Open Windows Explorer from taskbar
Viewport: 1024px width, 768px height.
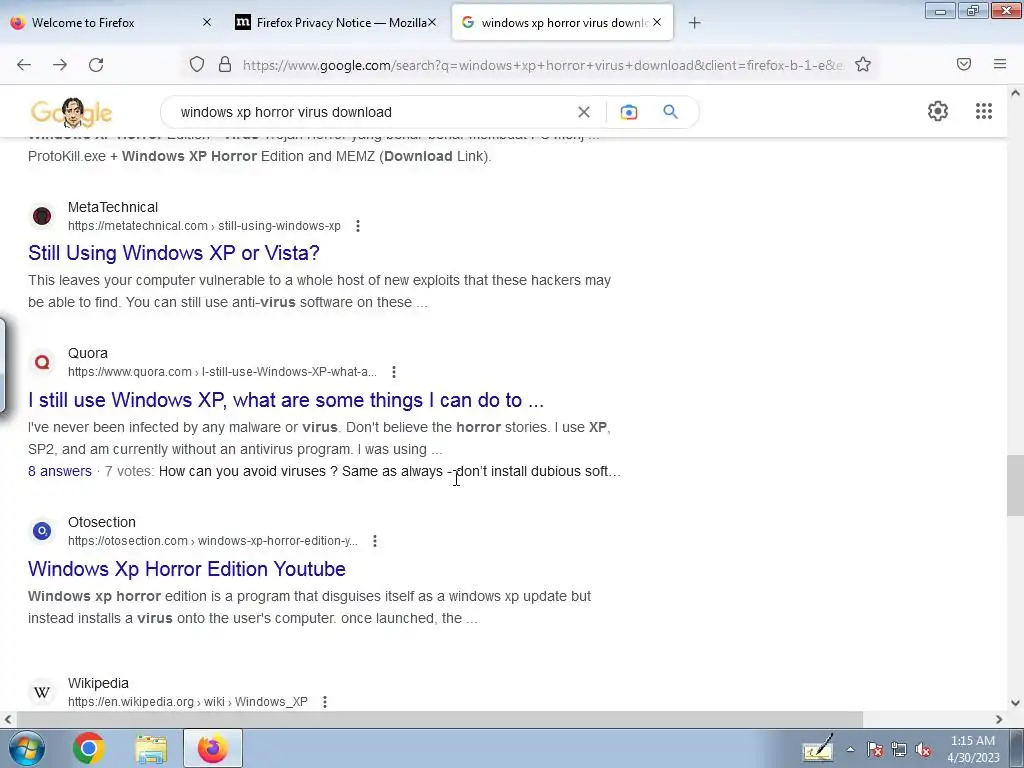click(151, 748)
